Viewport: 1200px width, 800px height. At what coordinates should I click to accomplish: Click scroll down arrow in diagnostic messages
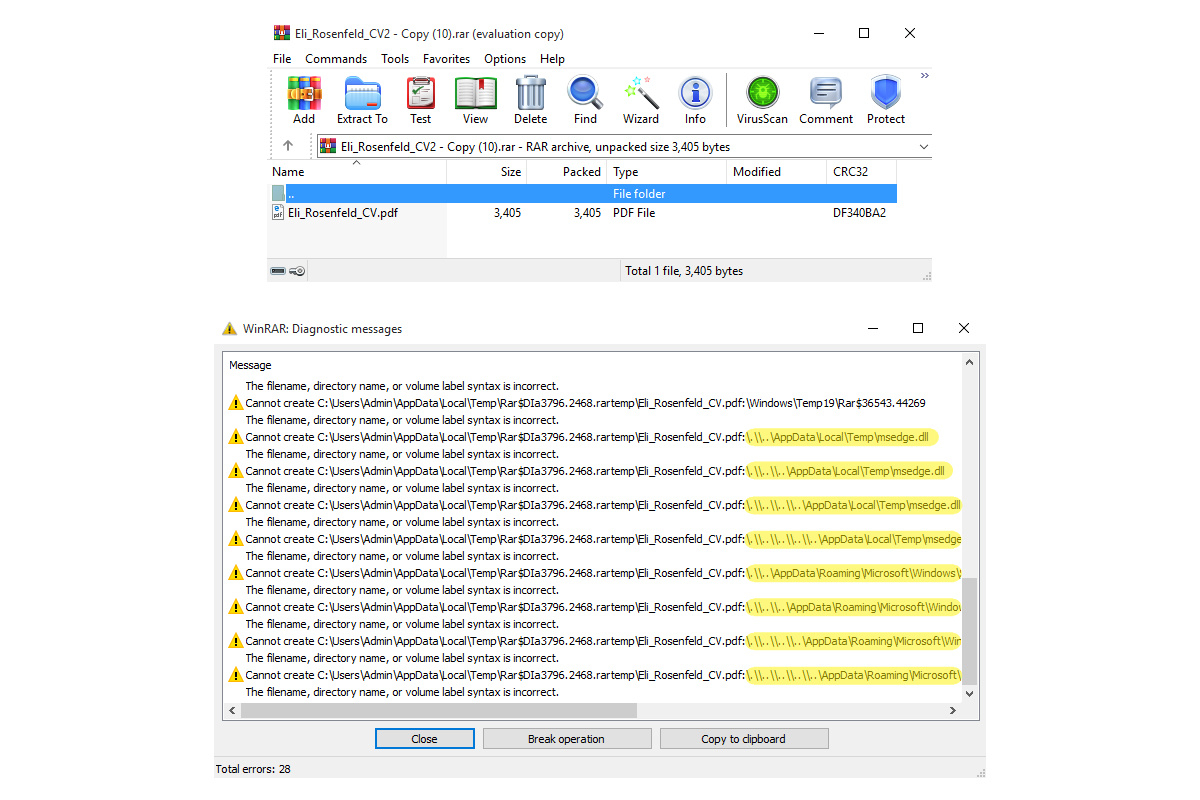pyautogui.click(x=969, y=694)
